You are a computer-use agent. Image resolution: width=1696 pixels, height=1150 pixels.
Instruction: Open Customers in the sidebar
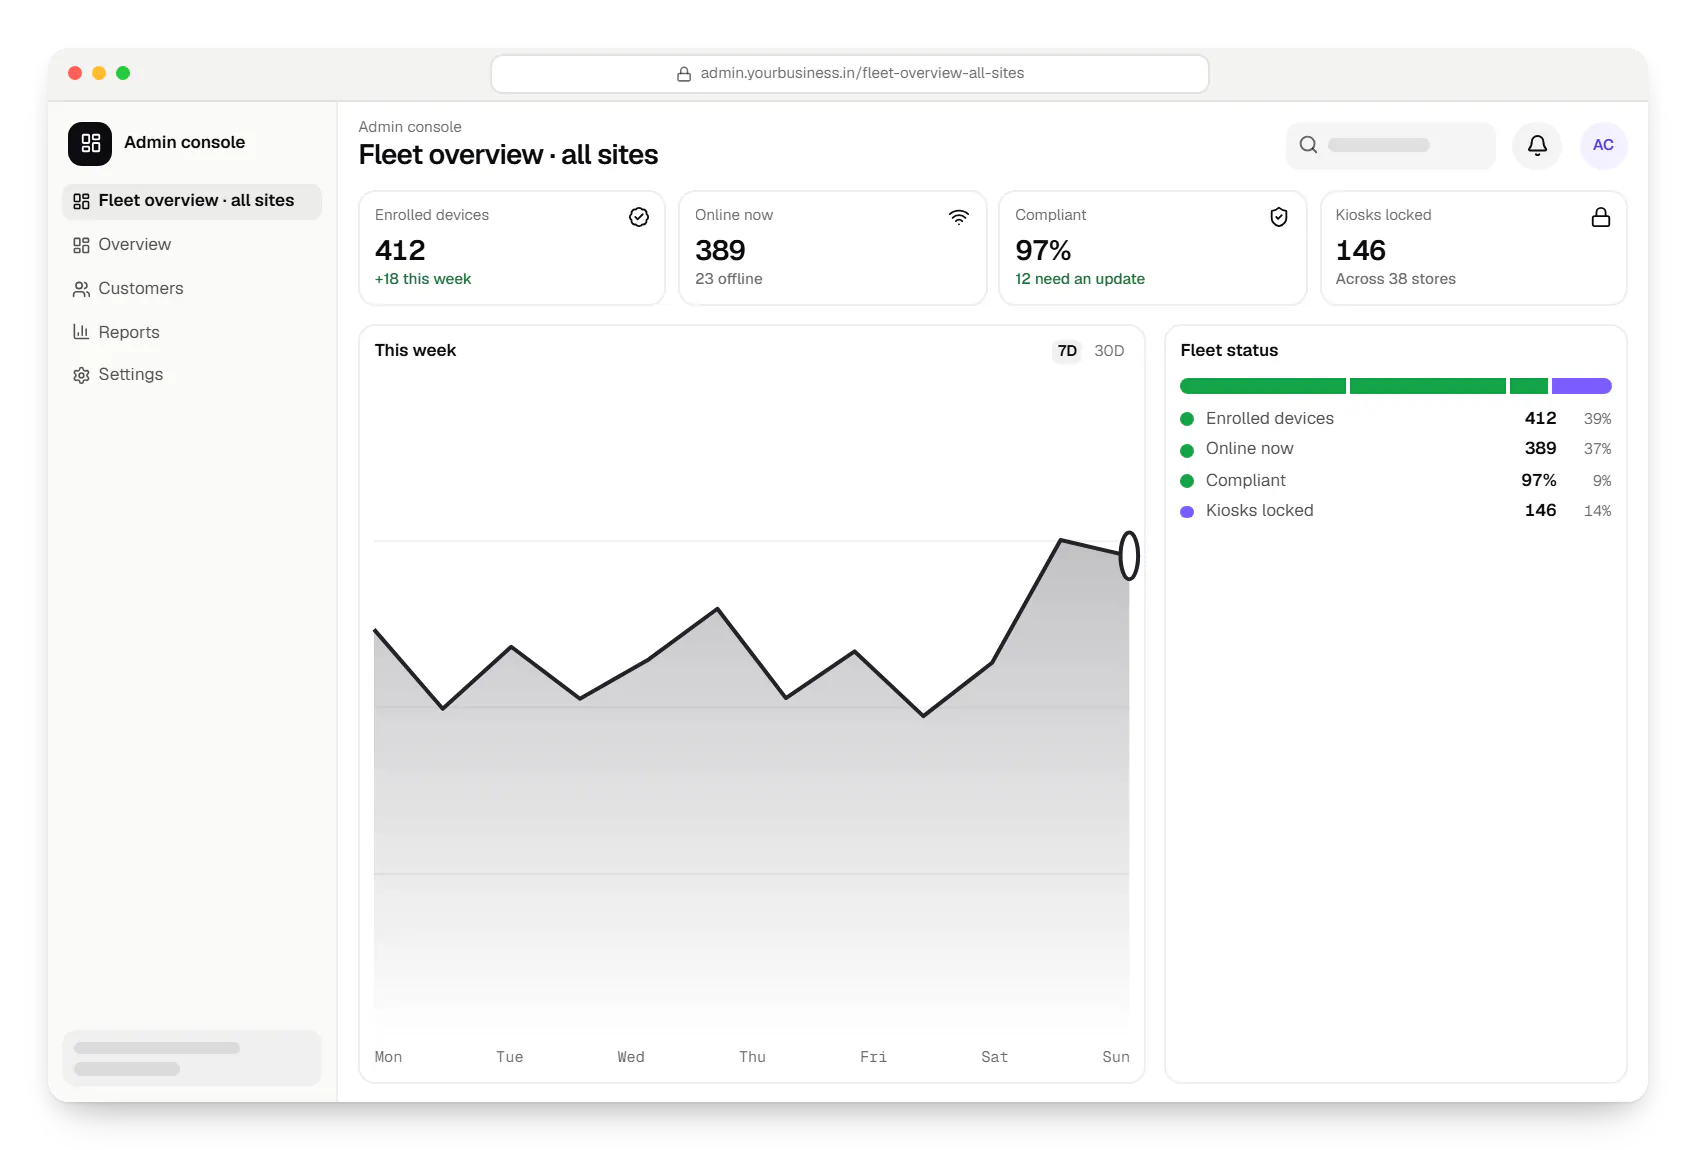(192, 289)
